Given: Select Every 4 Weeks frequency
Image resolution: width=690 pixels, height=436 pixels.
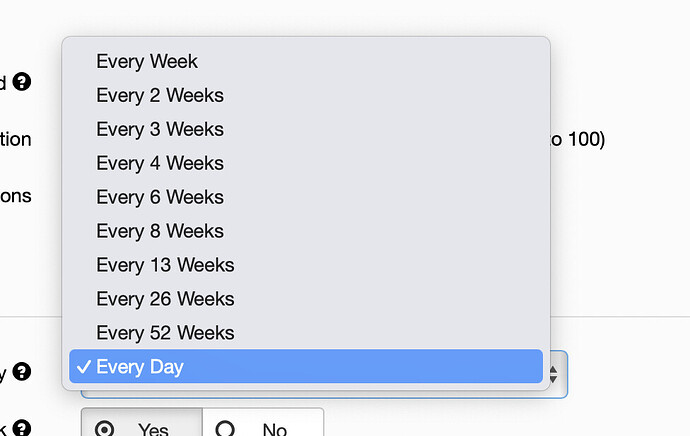Looking at the screenshot, I should click(x=306, y=163).
